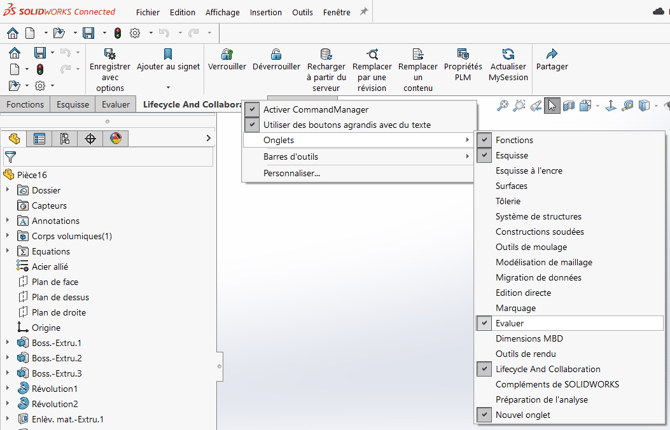
Task: Uncheck Evaluer in the Onglets submenu
Action: [x=484, y=323]
